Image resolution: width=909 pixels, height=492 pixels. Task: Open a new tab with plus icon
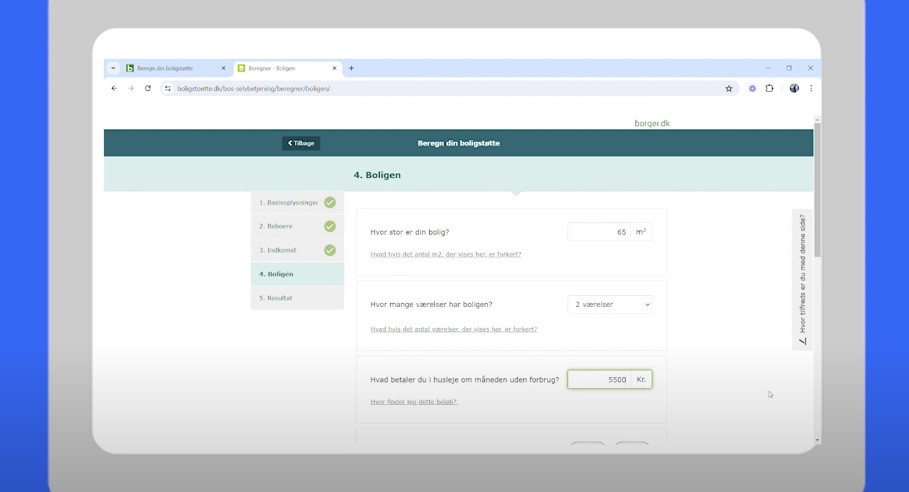pyautogui.click(x=351, y=68)
